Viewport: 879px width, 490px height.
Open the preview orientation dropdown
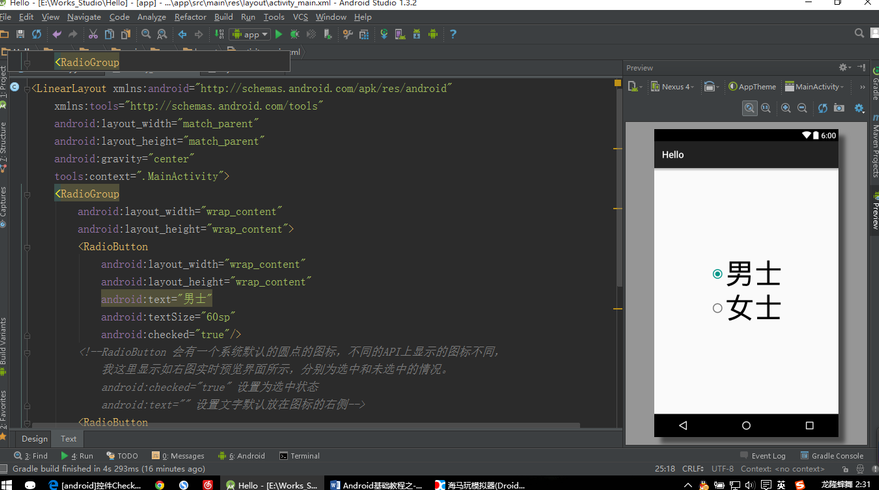click(x=711, y=86)
